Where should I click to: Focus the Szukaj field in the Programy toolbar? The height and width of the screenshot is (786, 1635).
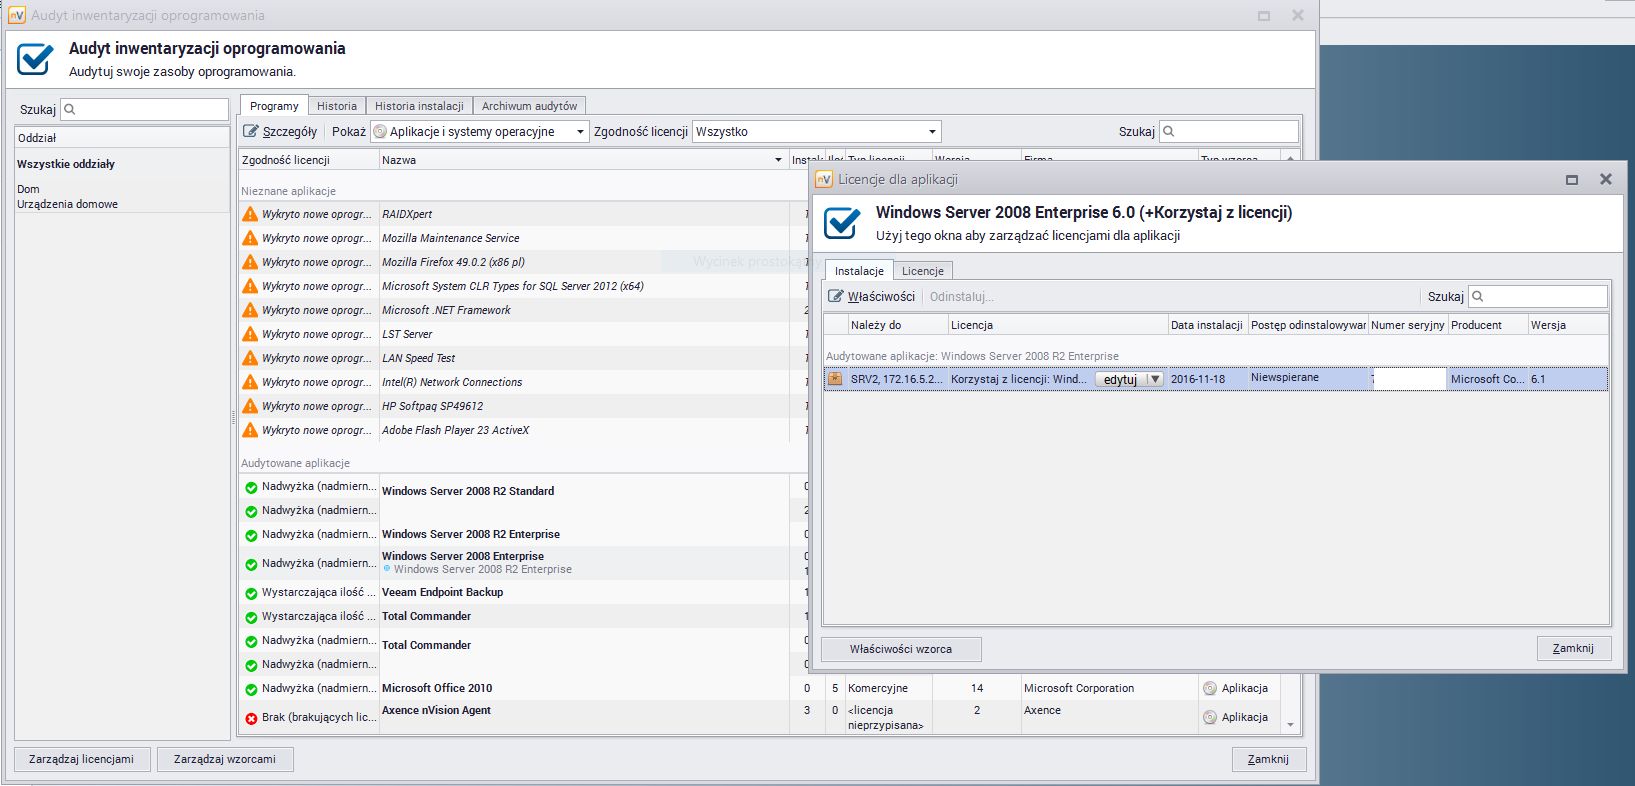[x=1229, y=131]
